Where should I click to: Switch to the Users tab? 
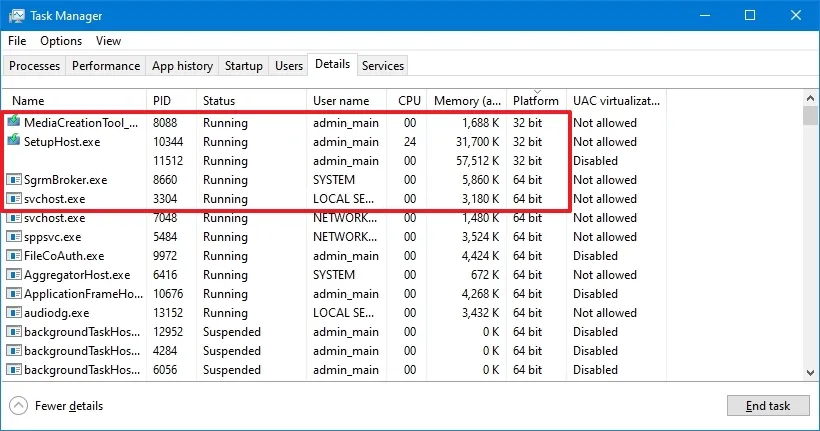[289, 66]
